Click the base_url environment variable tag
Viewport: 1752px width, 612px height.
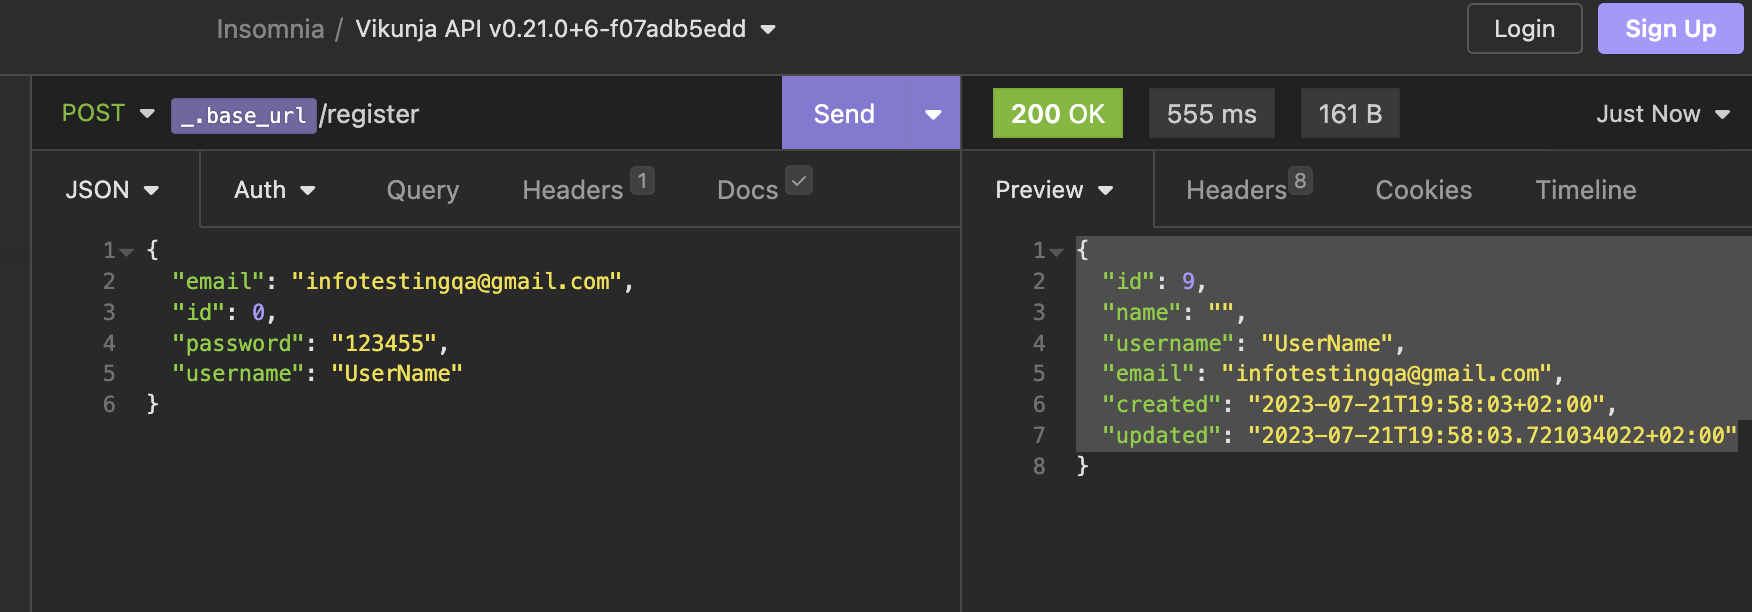[244, 116]
